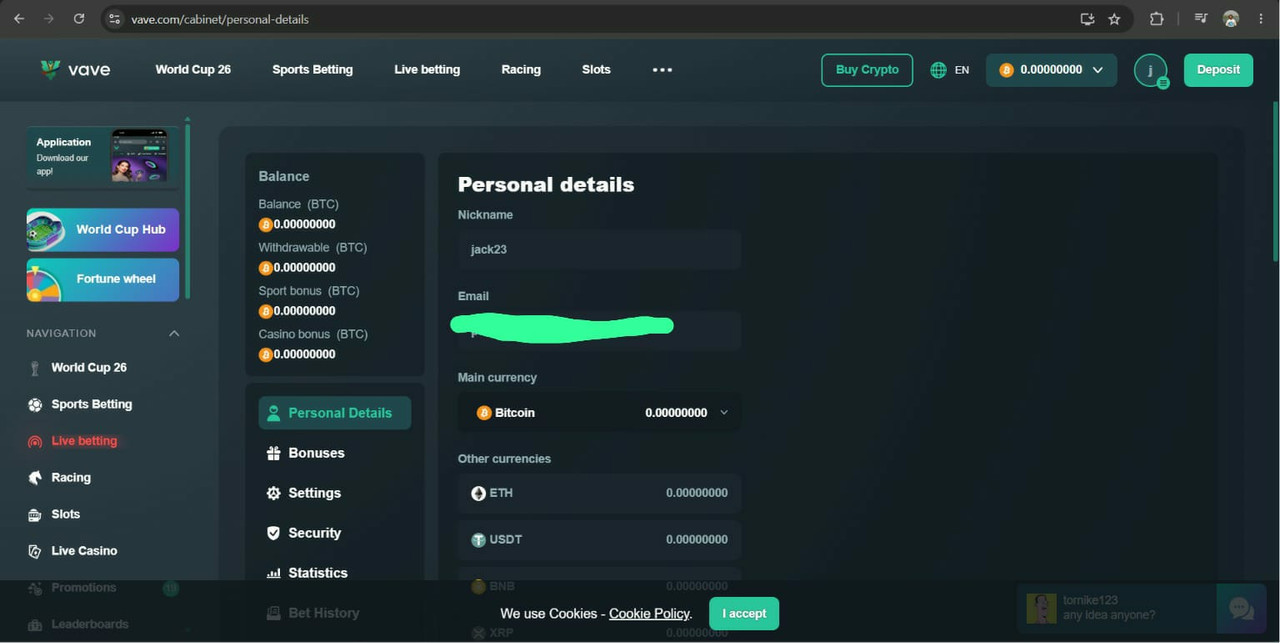1280x643 pixels.
Task: Click the Bonuses gift icon
Action: point(273,453)
